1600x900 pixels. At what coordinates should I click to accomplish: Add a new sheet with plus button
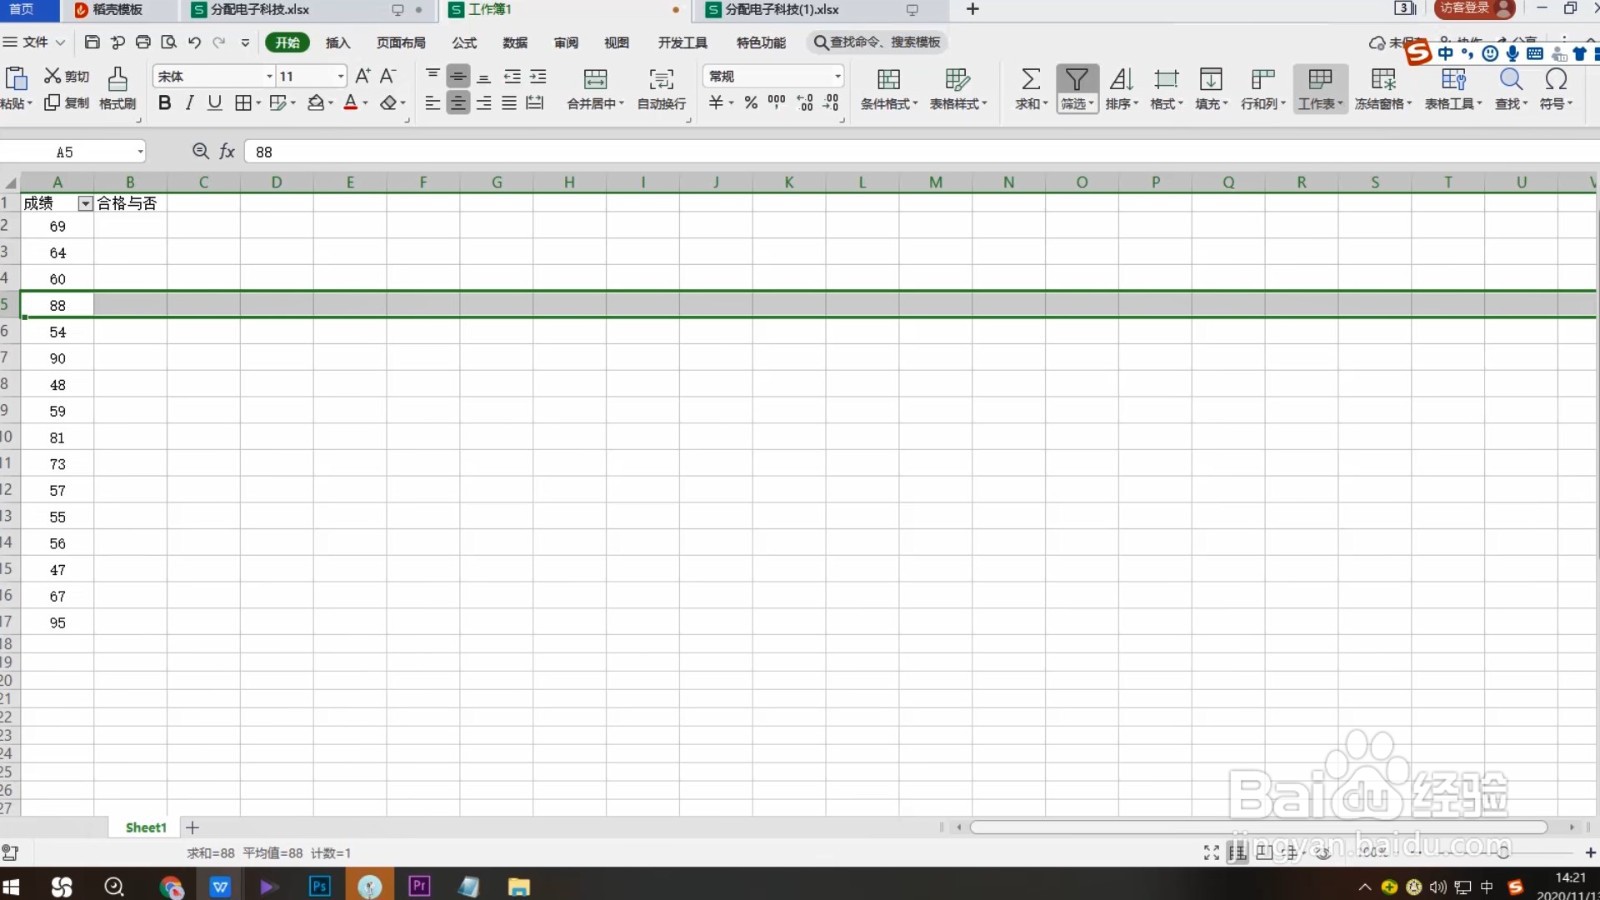point(193,827)
